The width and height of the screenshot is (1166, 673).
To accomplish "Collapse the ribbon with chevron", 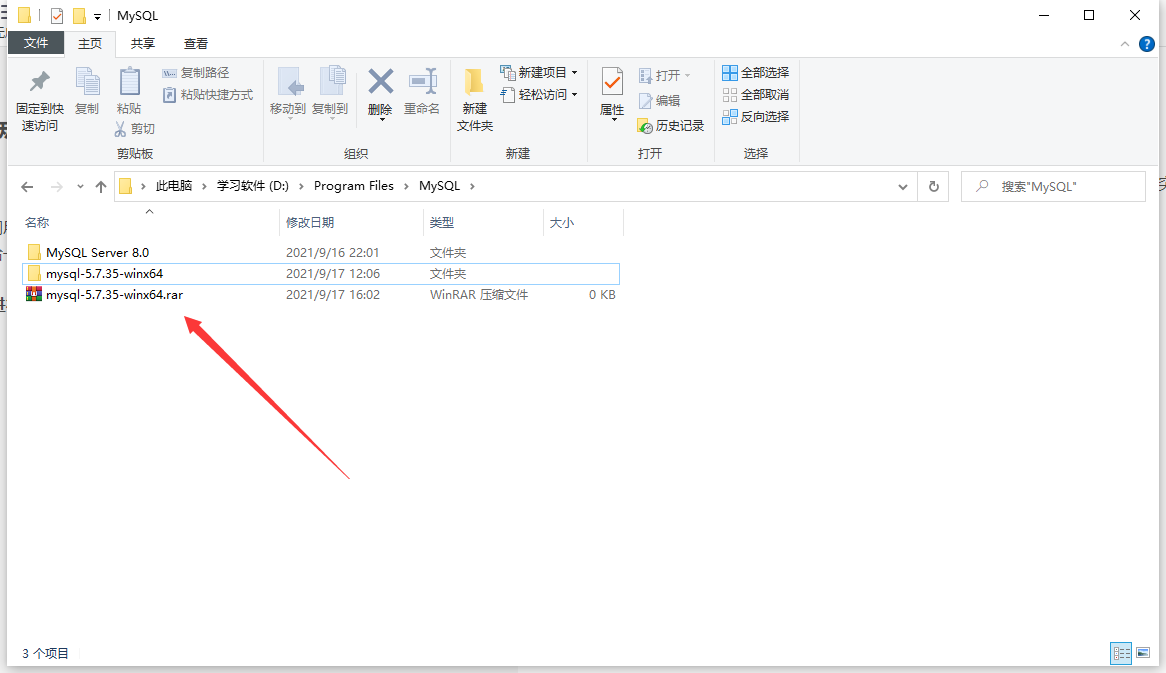I will click(1124, 45).
